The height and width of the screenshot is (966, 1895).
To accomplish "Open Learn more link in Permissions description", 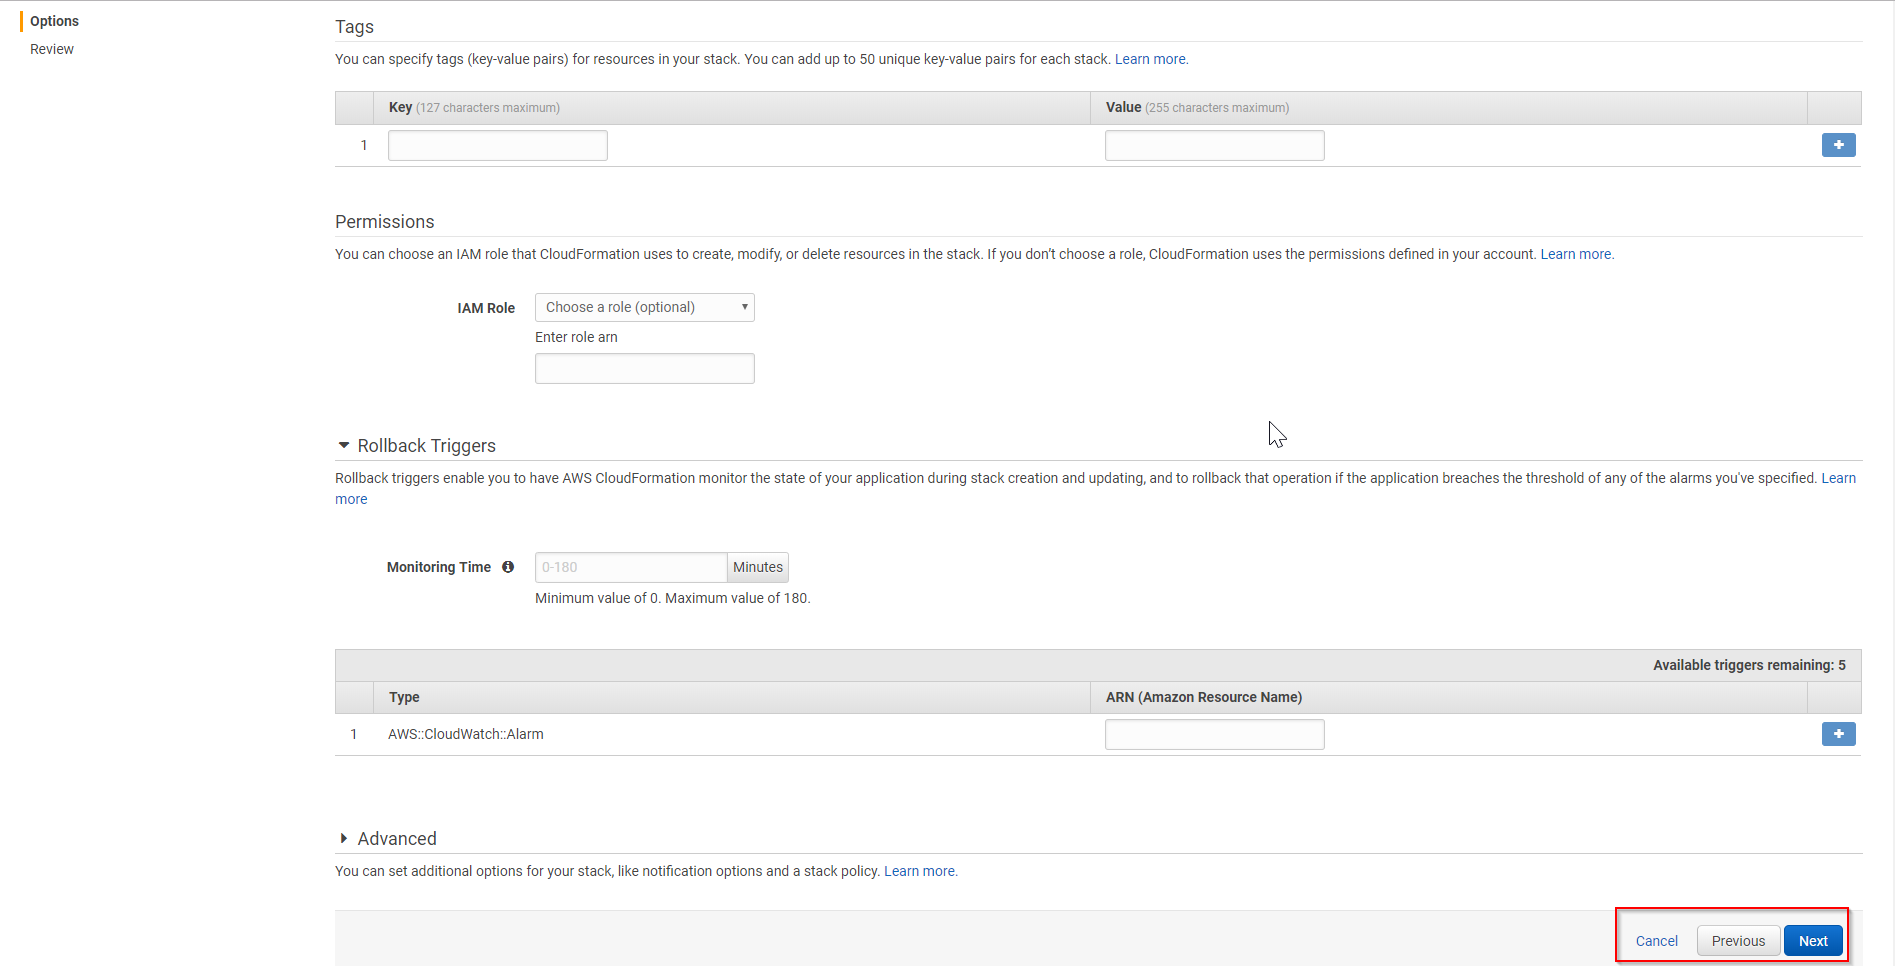I will (x=1575, y=254).
